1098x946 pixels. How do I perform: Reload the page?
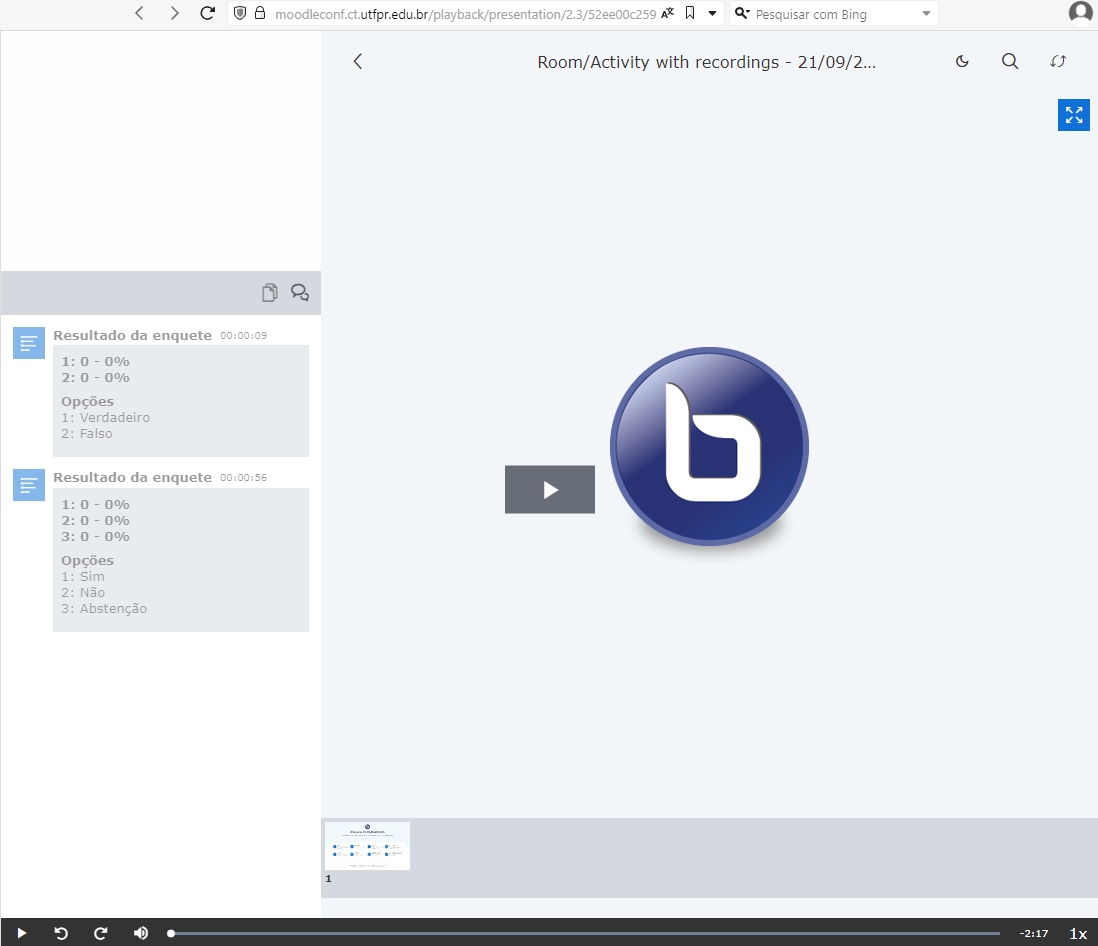pyautogui.click(x=207, y=13)
